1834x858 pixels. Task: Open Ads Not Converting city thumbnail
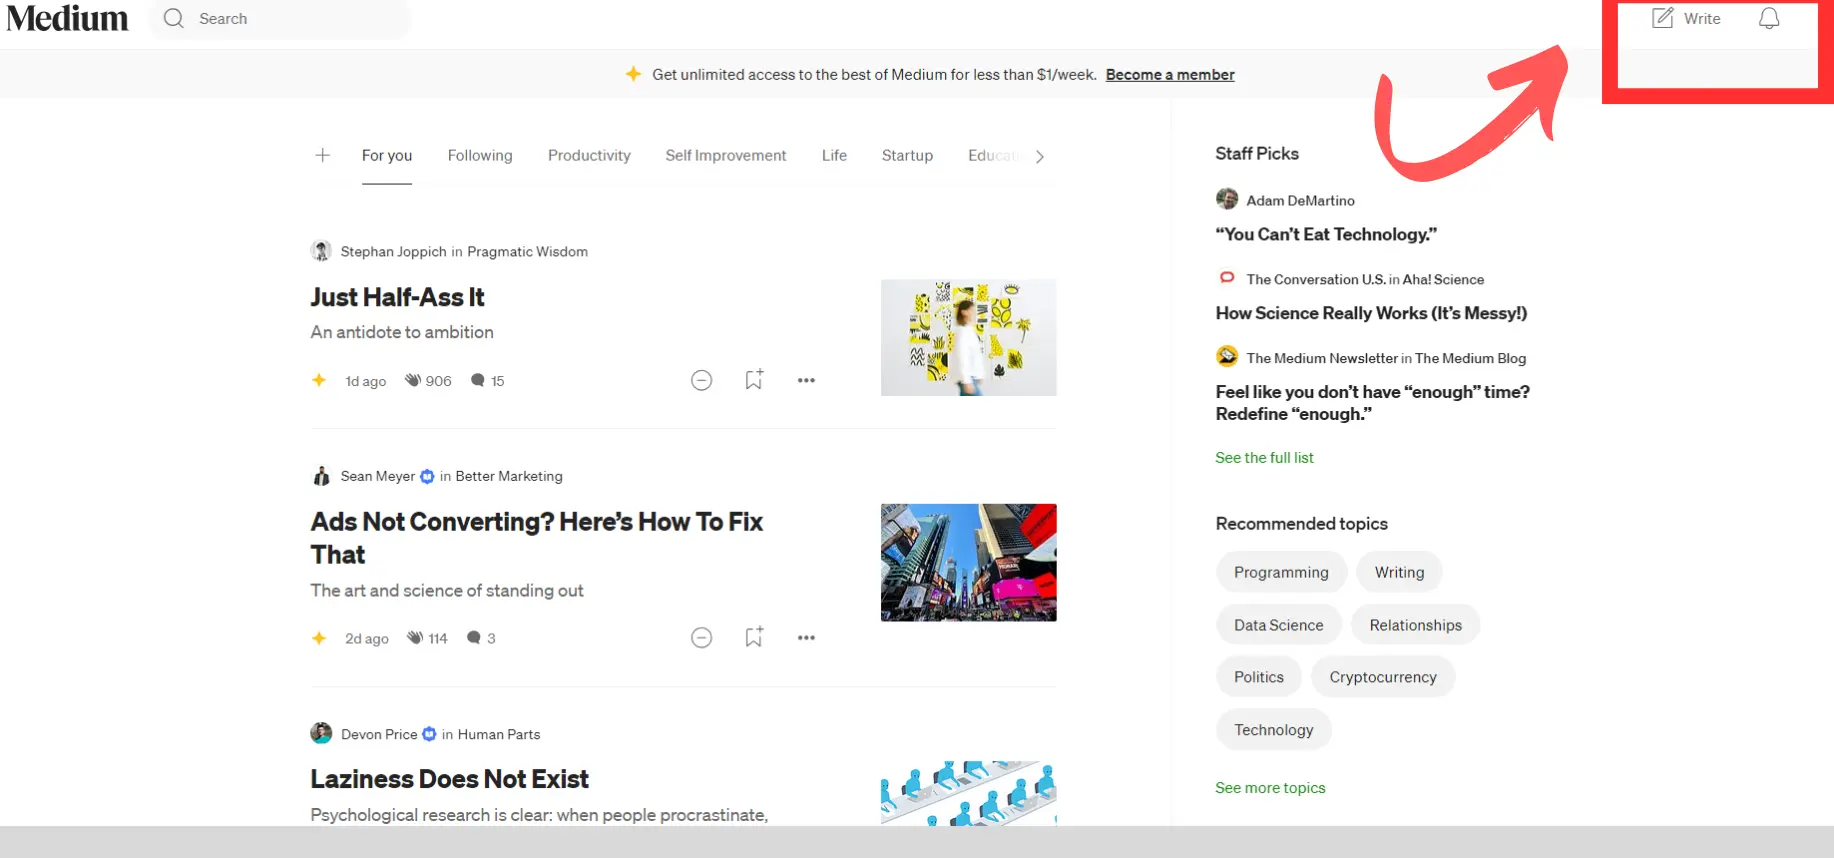click(968, 563)
